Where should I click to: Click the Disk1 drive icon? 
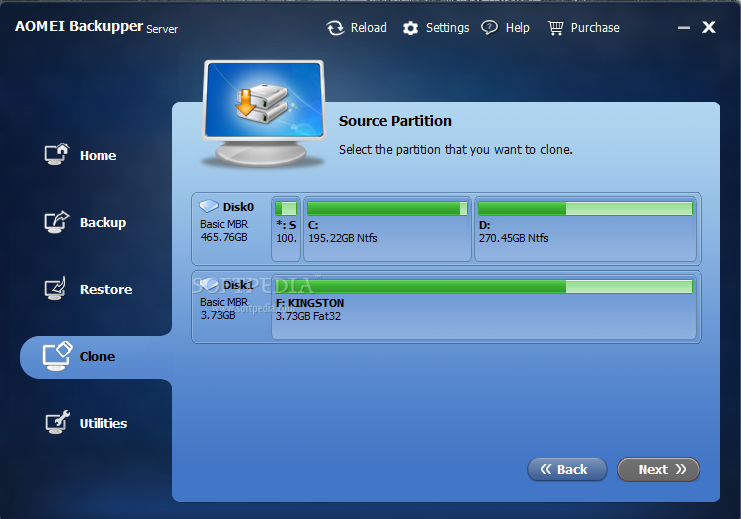point(208,285)
